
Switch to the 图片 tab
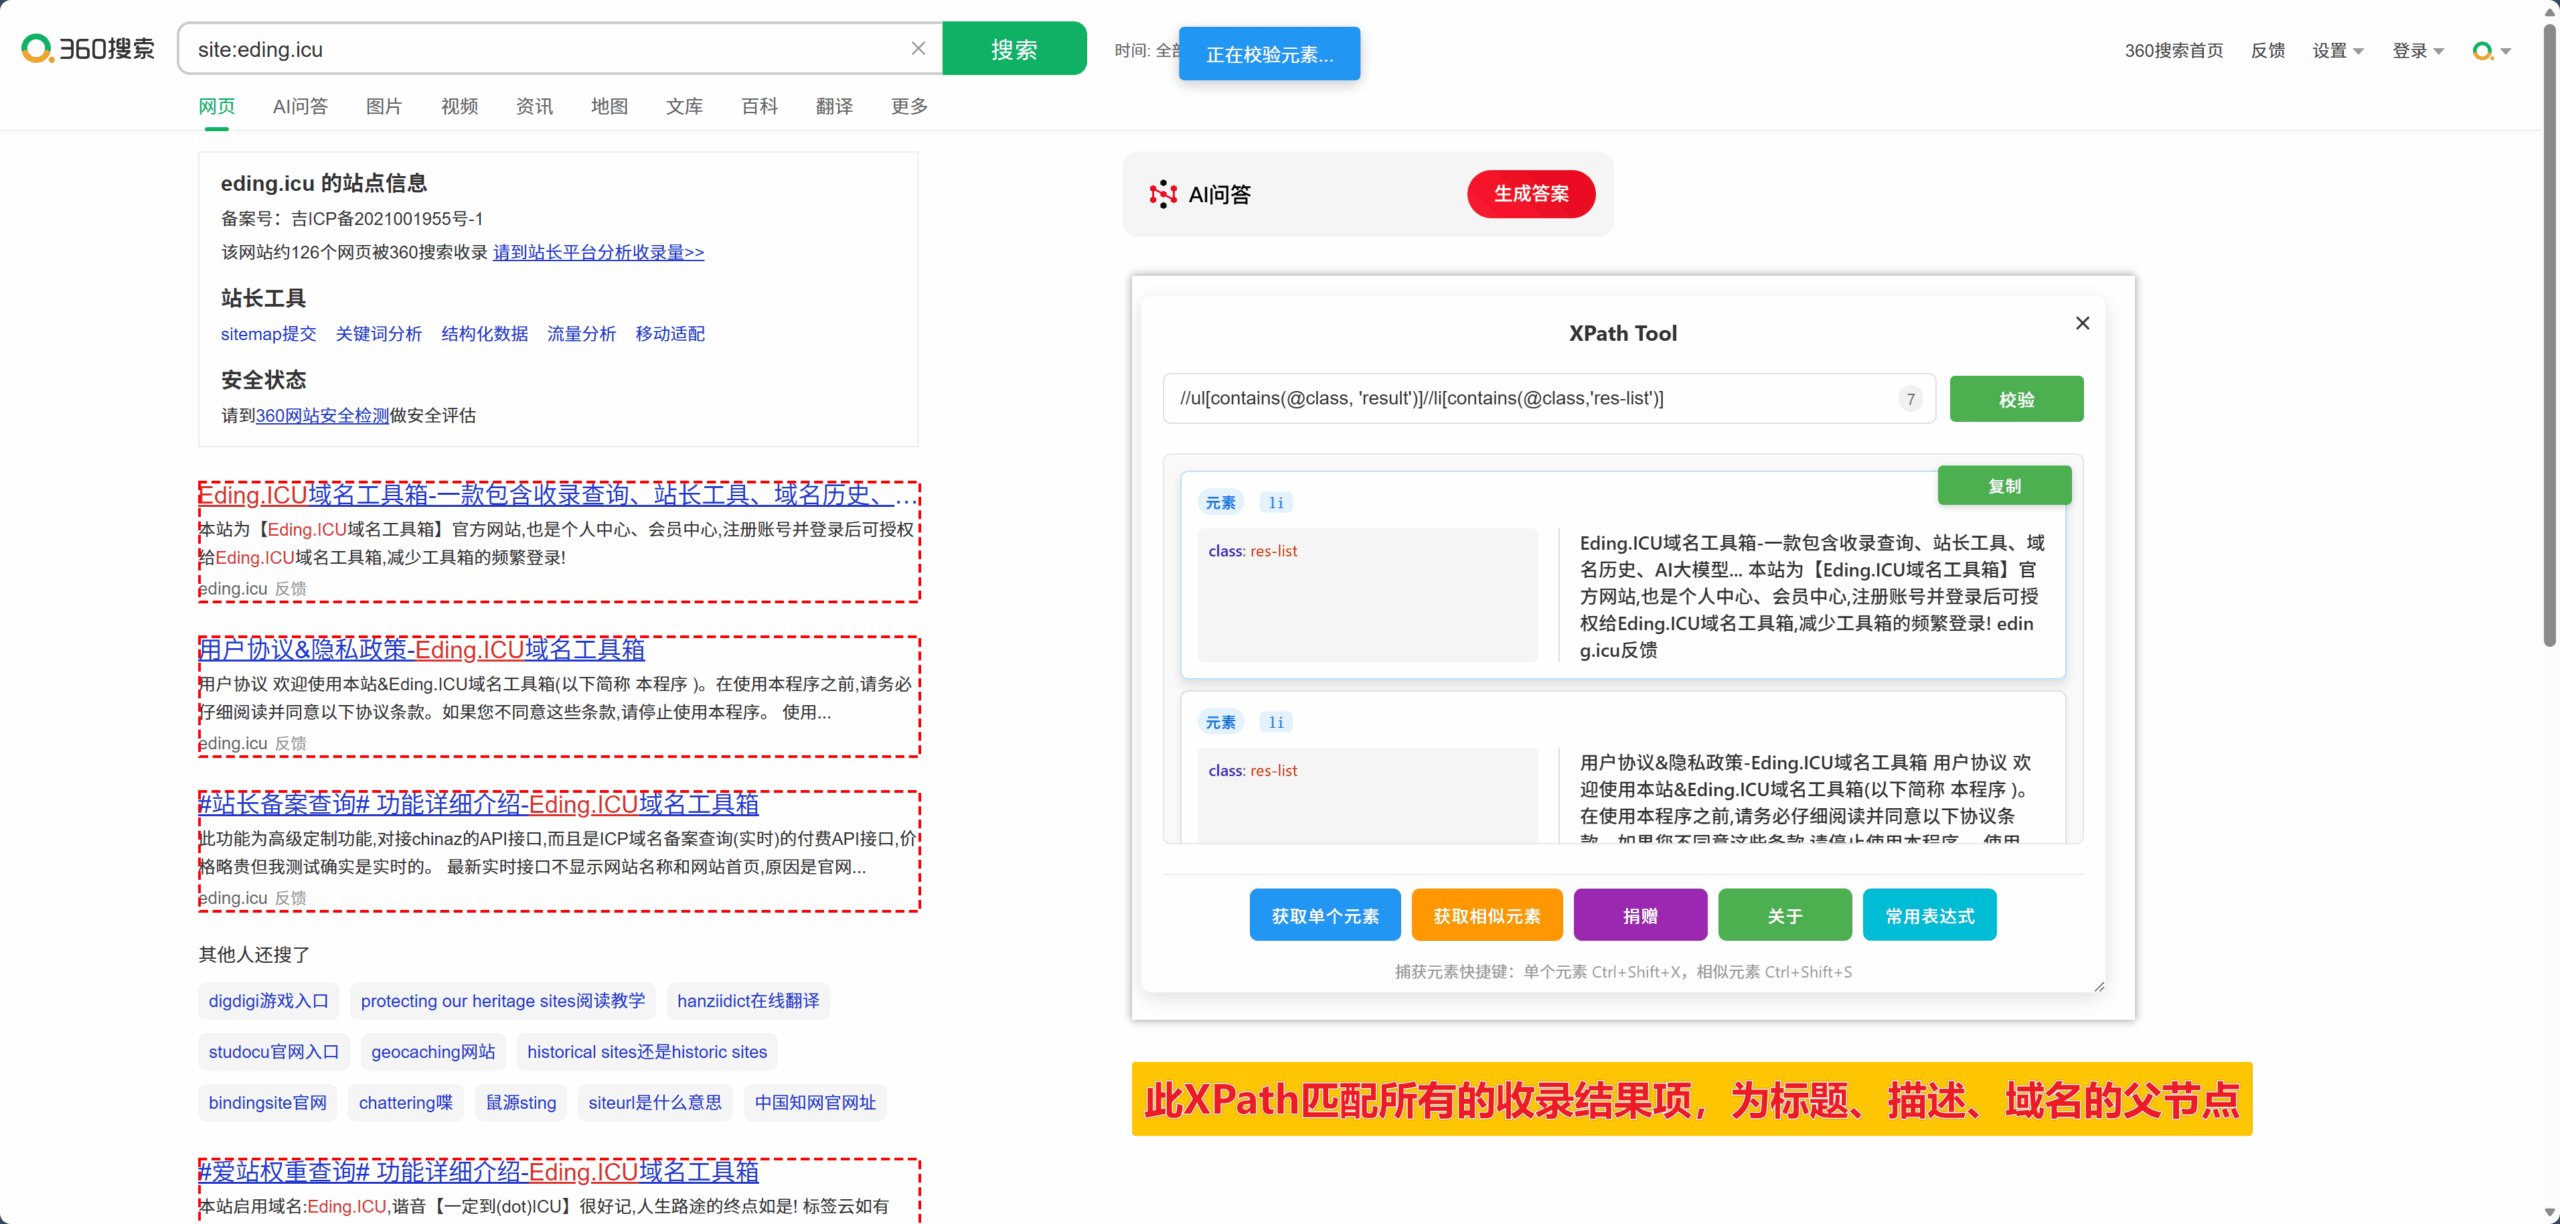click(384, 106)
